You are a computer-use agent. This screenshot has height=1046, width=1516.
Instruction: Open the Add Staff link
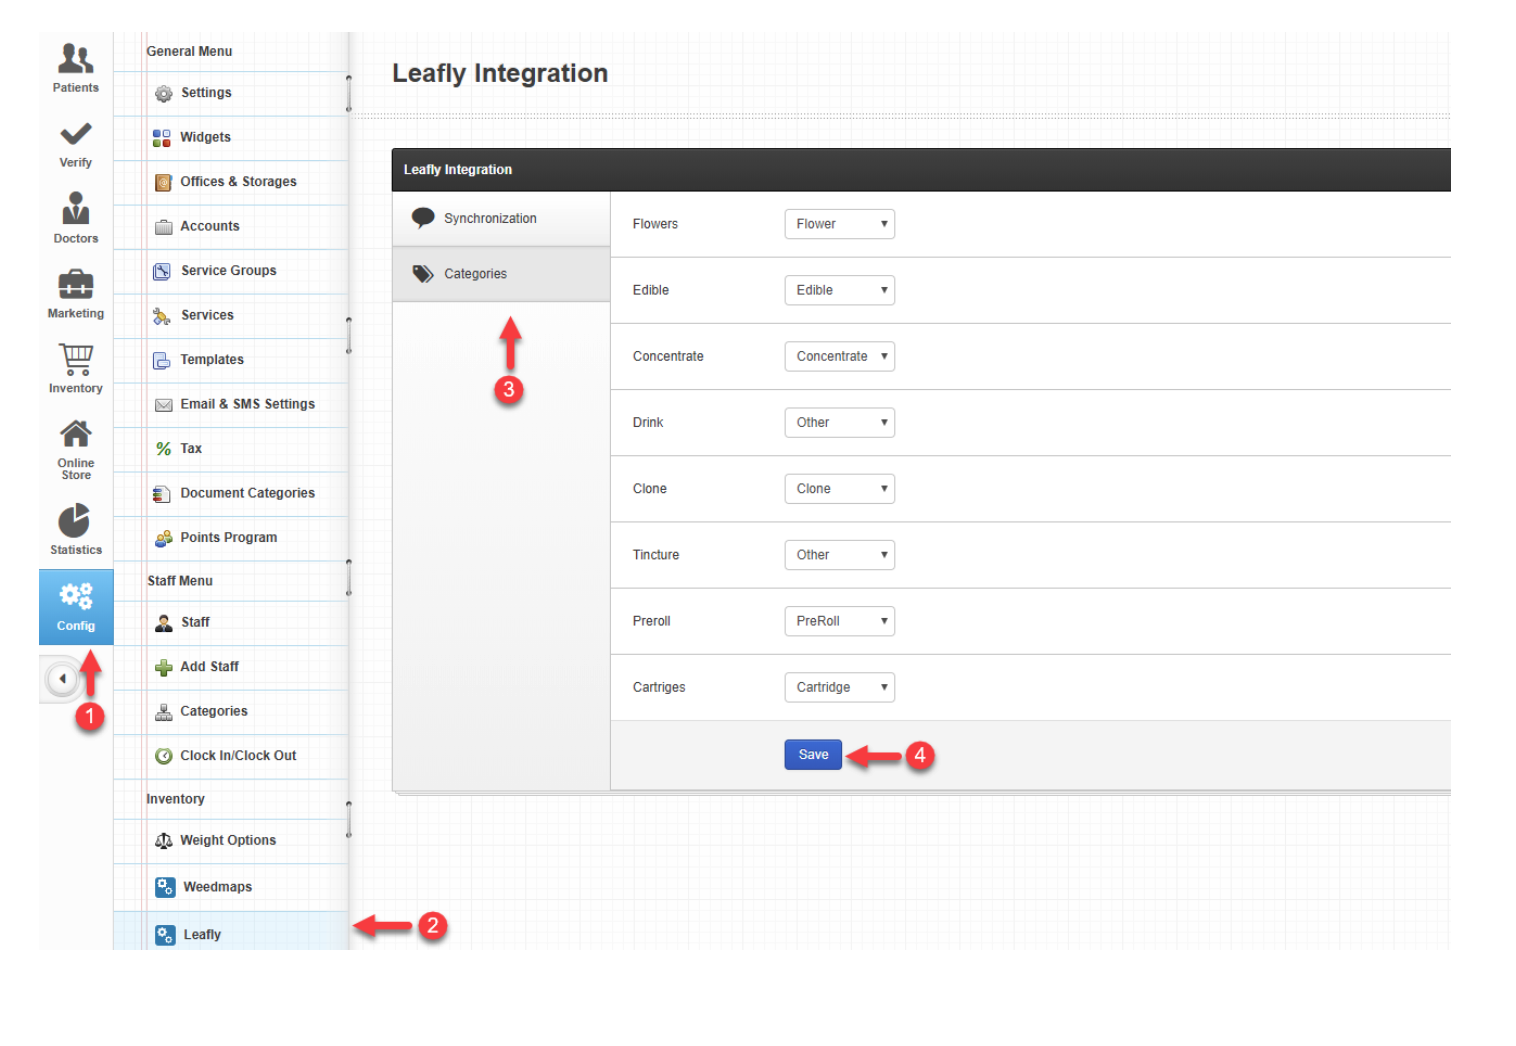tap(210, 666)
